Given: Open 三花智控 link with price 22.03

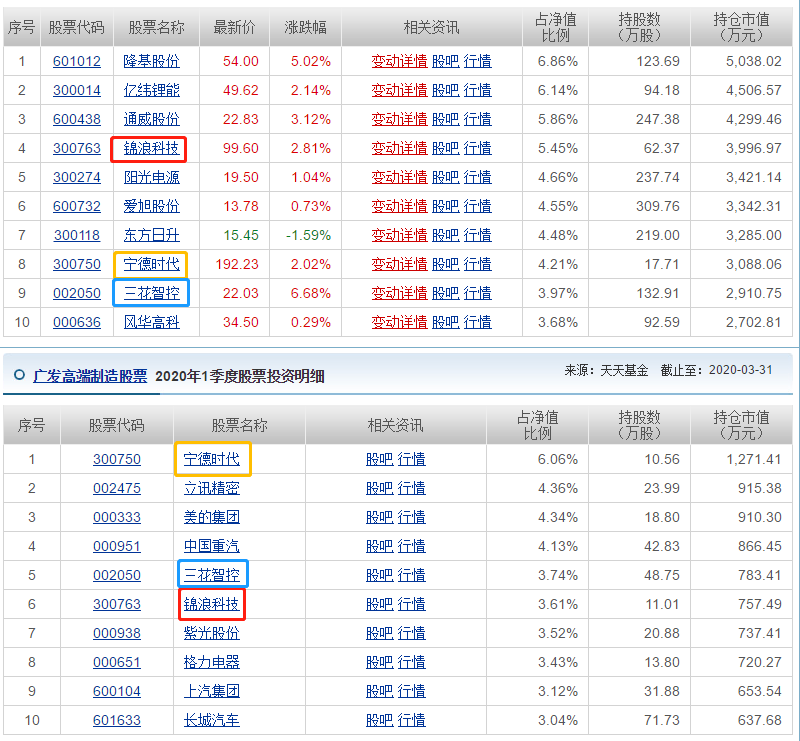Looking at the screenshot, I should [x=152, y=293].
